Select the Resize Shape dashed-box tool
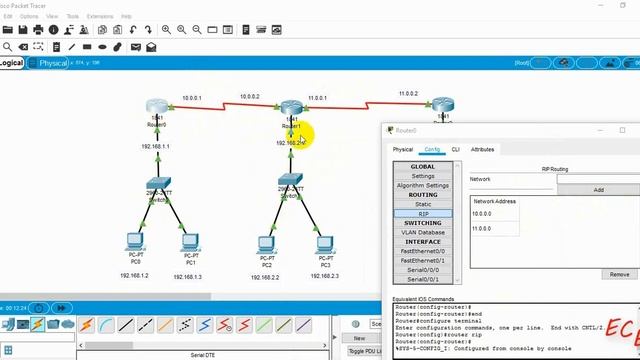 point(38,47)
